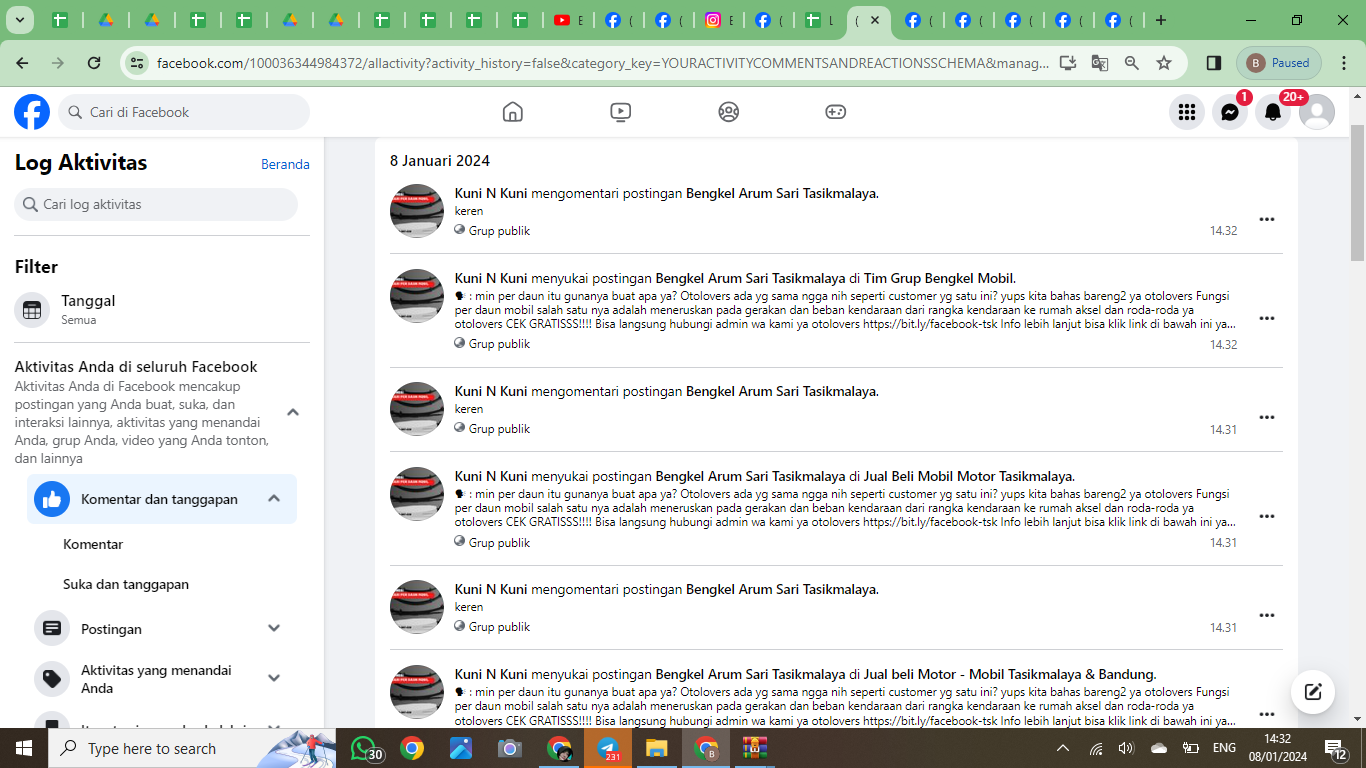
Task: Open the Chrome three-dot menu
Action: pyautogui.click(x=1343, y=63)
